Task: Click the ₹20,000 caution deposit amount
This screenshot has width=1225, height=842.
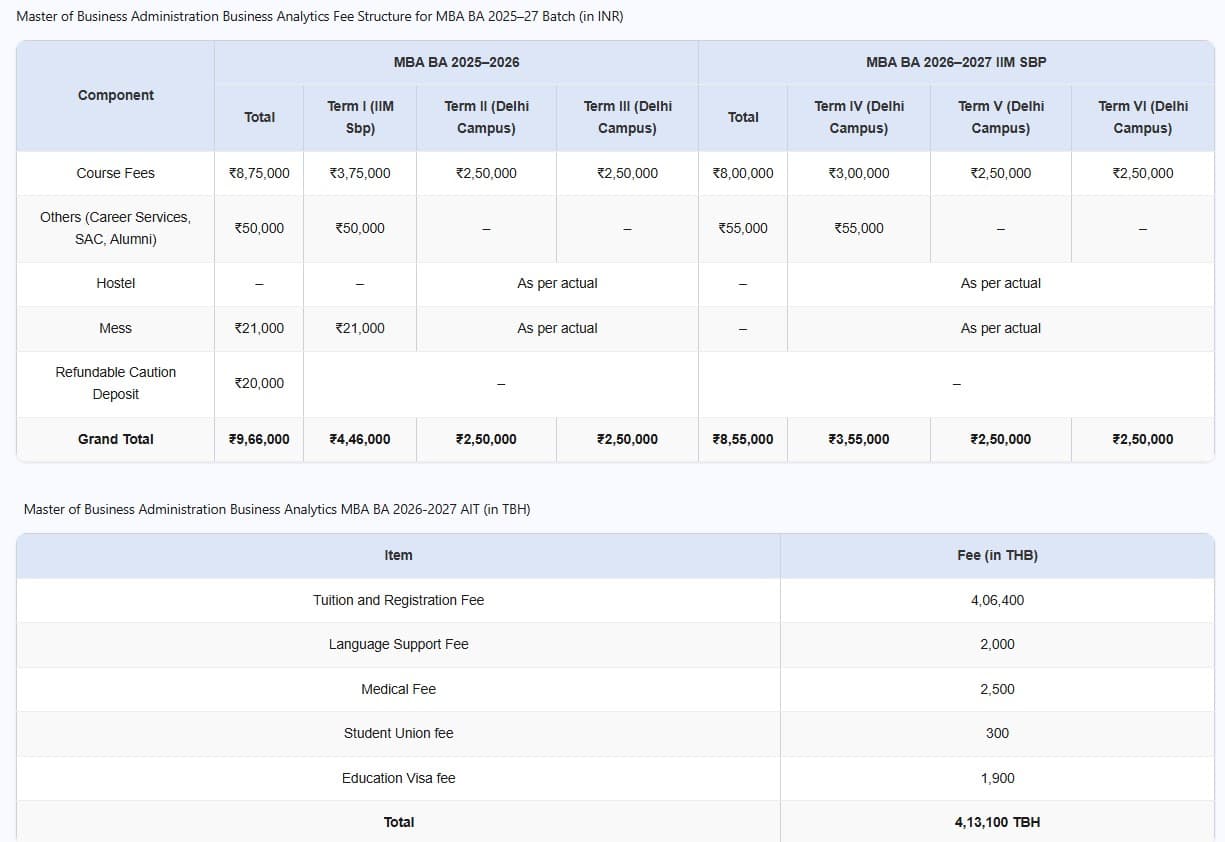Action: coord(259,383)
